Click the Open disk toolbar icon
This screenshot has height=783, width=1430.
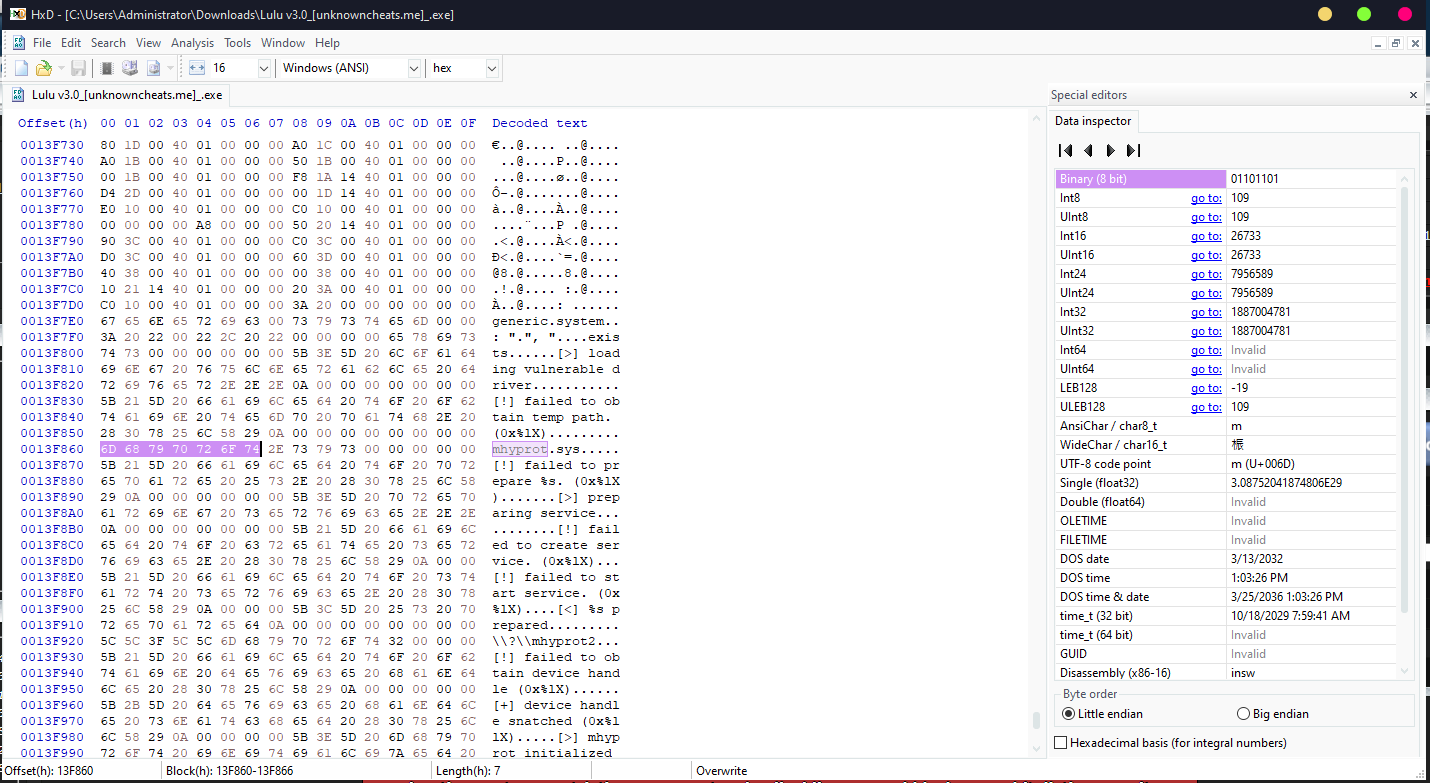tap(129, 68)
